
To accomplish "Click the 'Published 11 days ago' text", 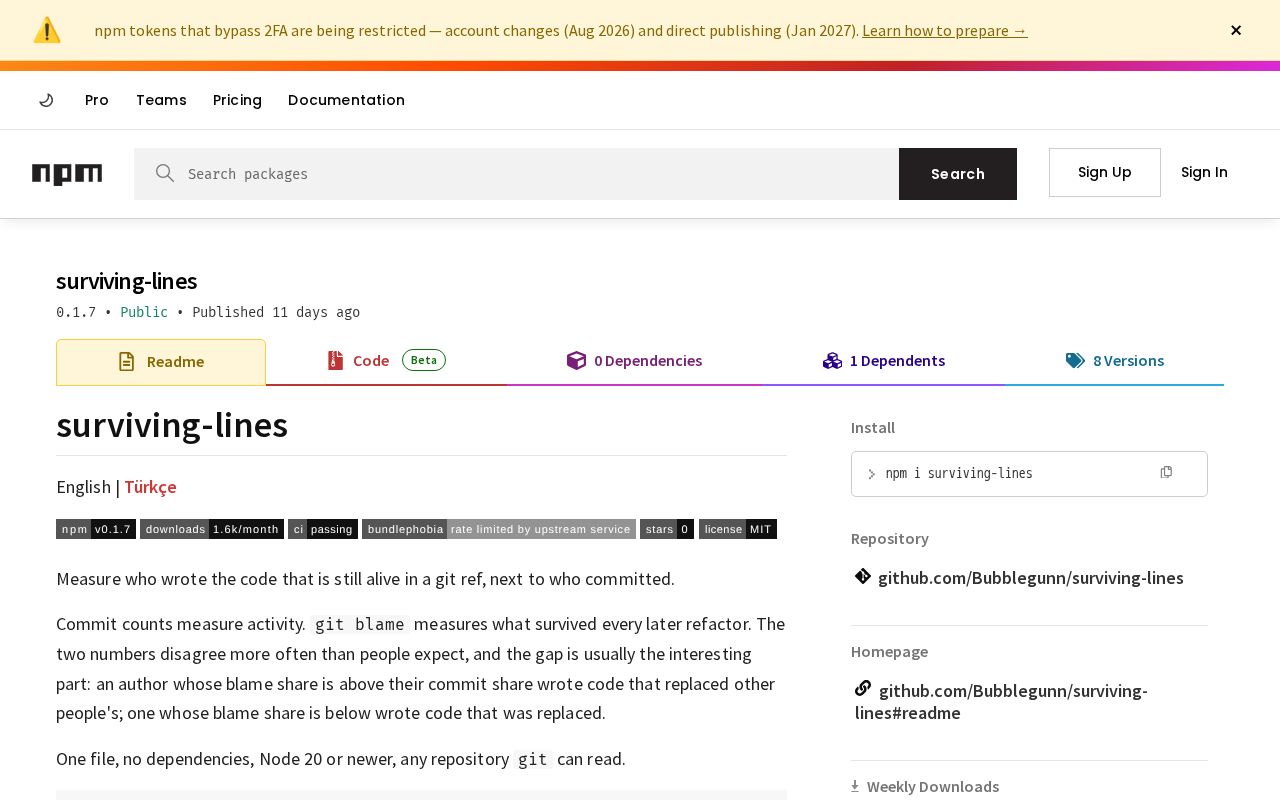I will pos(276,312).
